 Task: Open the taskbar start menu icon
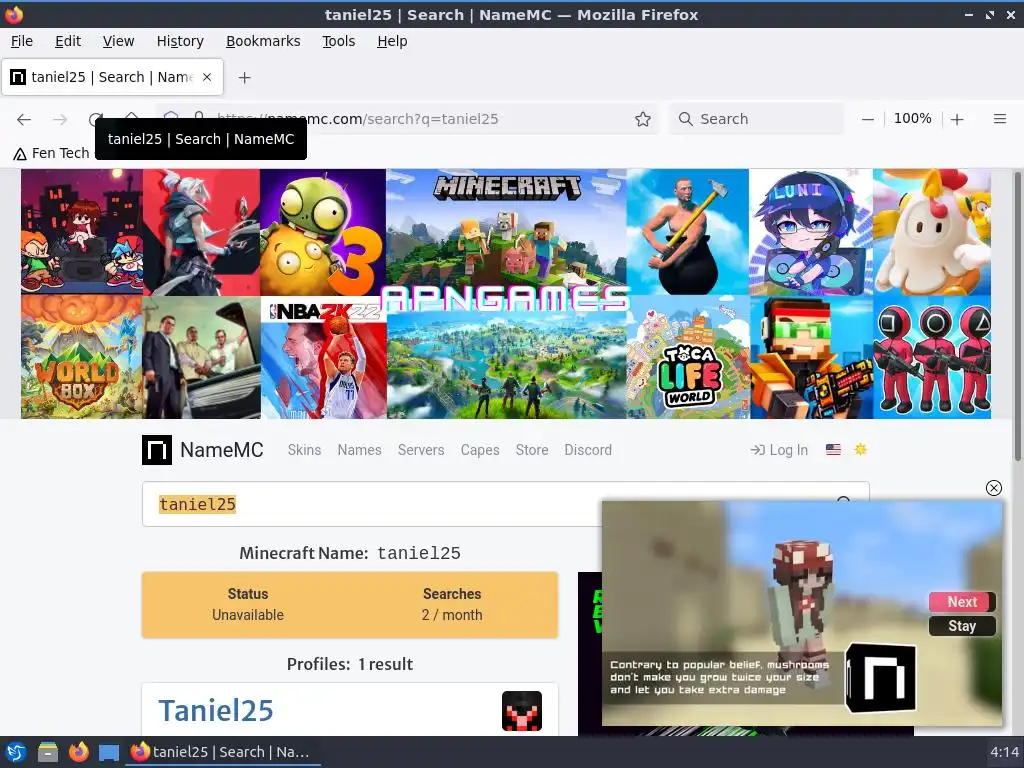(x=16, y=752)
